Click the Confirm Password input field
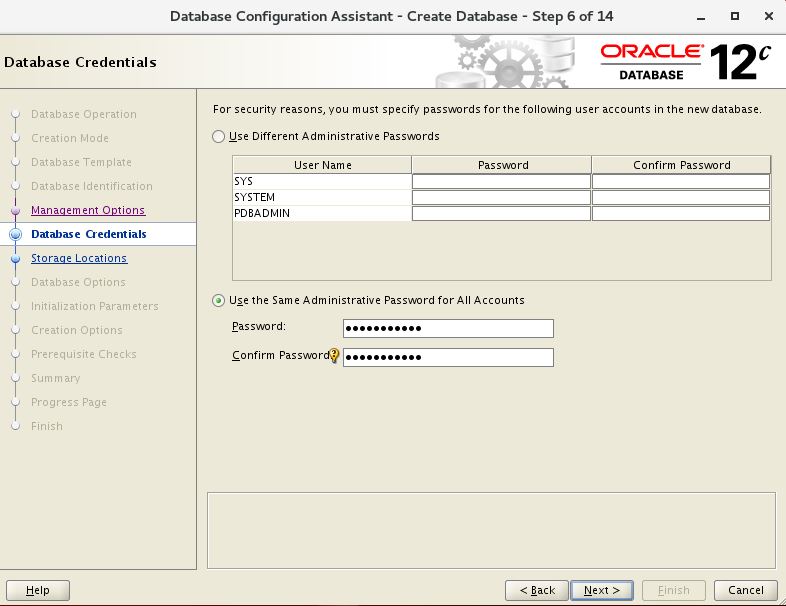The image size is (786, 606). pos(448,357)
